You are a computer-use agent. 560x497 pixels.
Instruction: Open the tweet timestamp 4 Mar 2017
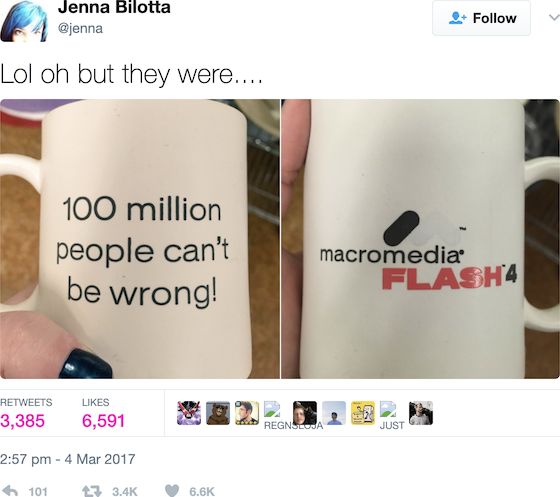point(68,459)
